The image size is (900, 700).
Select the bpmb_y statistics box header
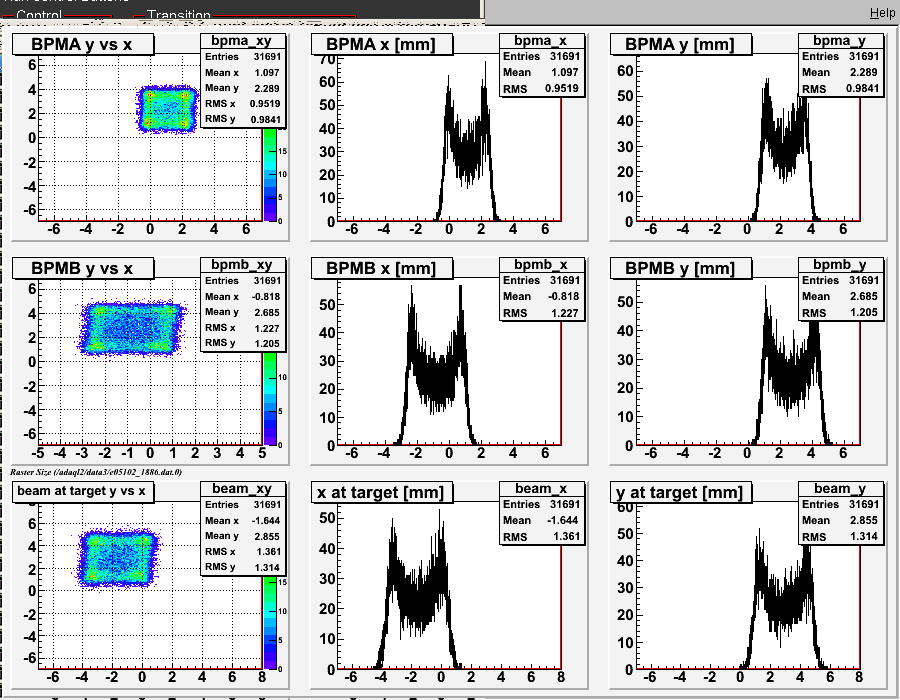pyautogui.click(x=840, y=265)
